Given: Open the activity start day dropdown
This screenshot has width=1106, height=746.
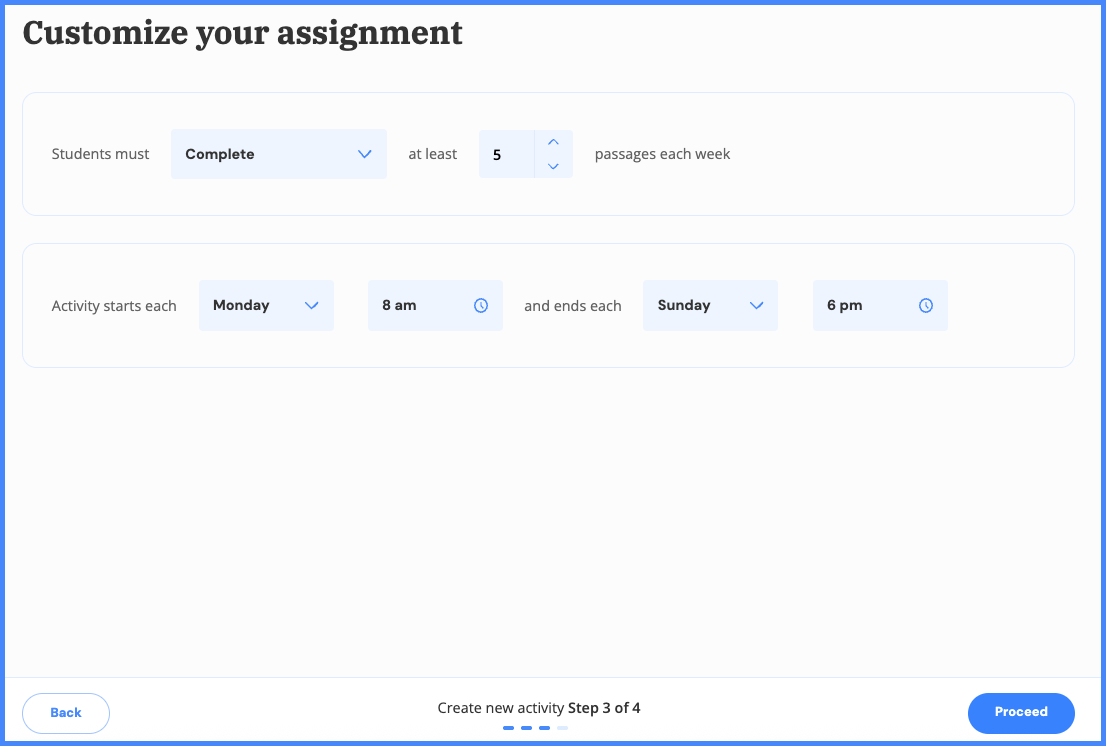Looking at the screenshot, I should [255, 305].
